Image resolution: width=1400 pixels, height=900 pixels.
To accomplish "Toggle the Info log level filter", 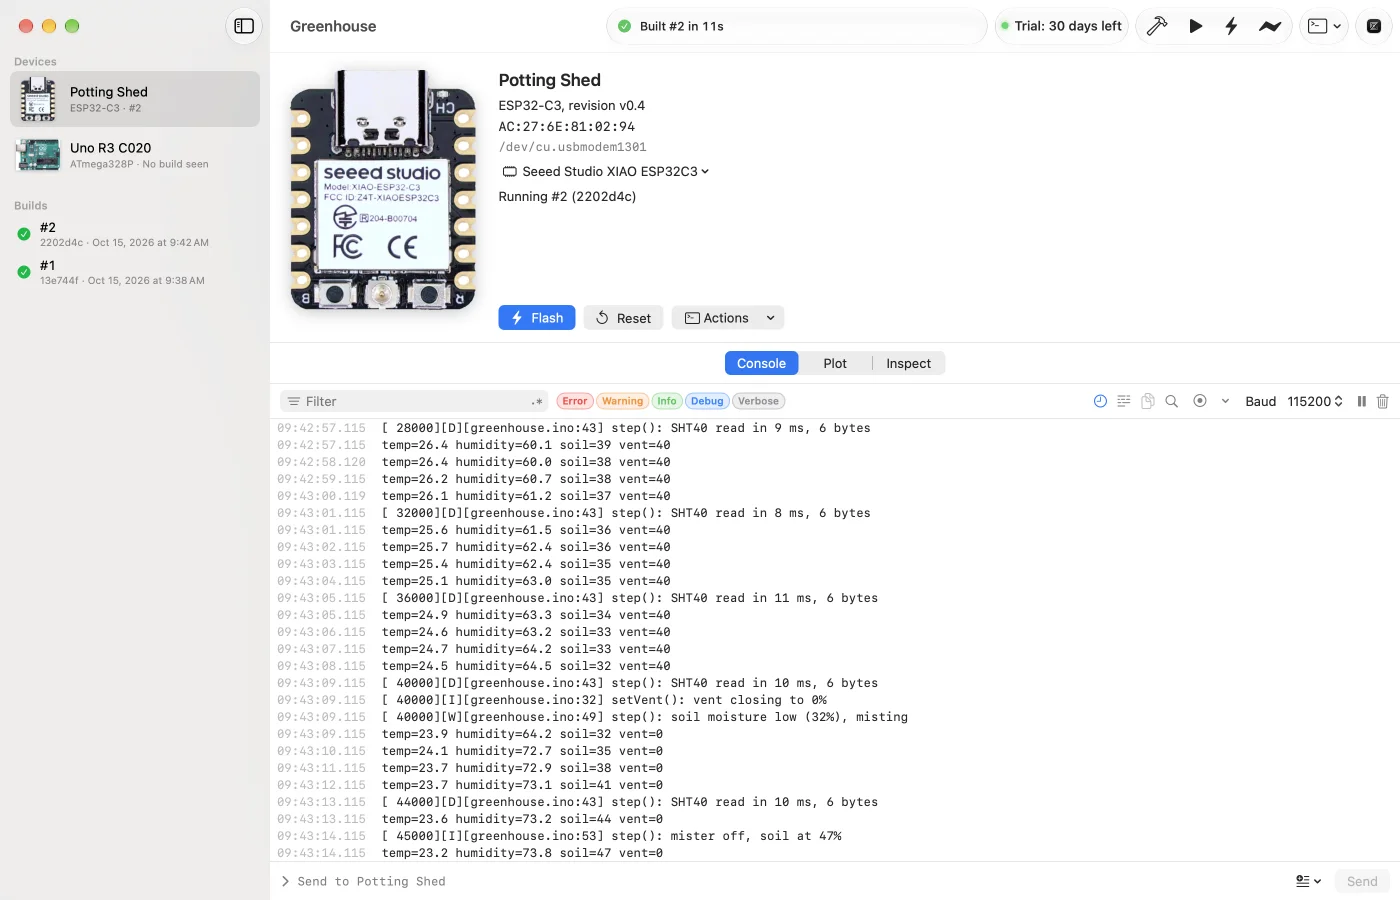I will (667, 401).
